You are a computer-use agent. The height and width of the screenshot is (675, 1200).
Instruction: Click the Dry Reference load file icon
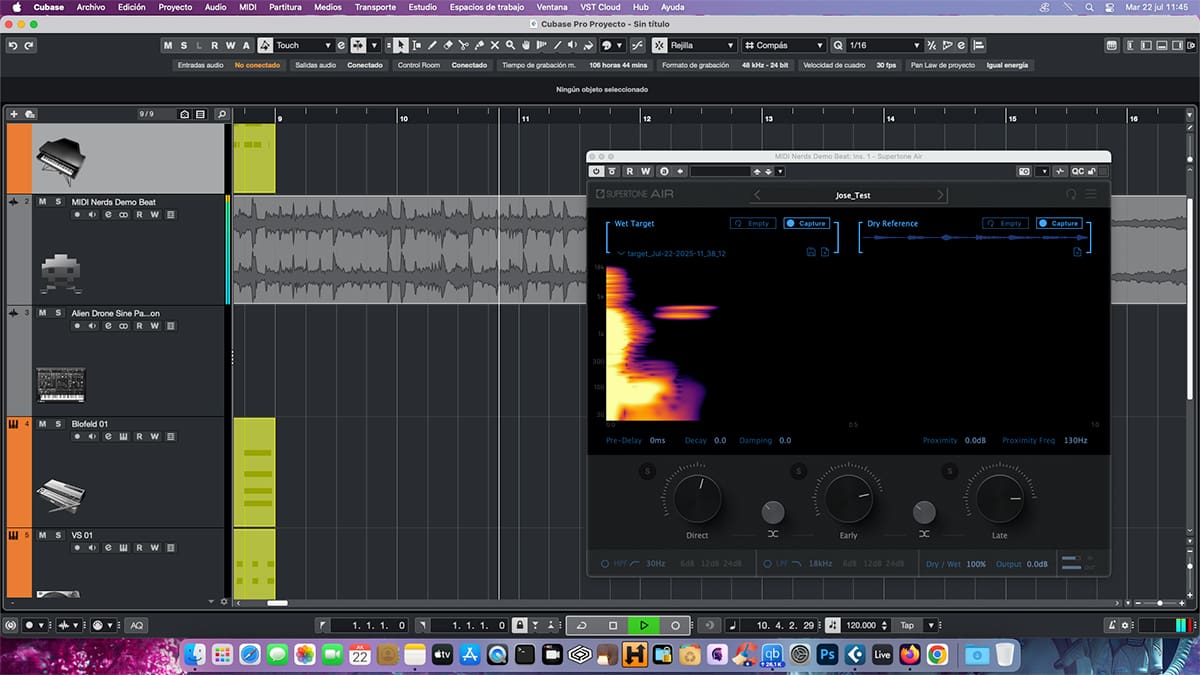pyautogui.click(x=1077, y=252)
